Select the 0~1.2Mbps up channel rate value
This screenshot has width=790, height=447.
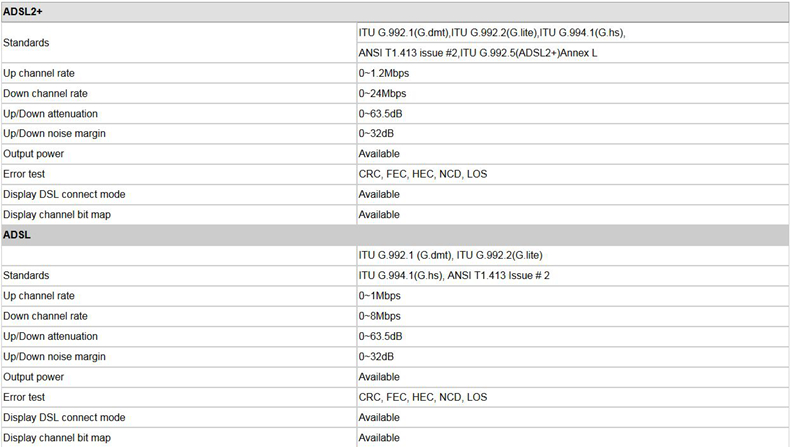(384, 73)
